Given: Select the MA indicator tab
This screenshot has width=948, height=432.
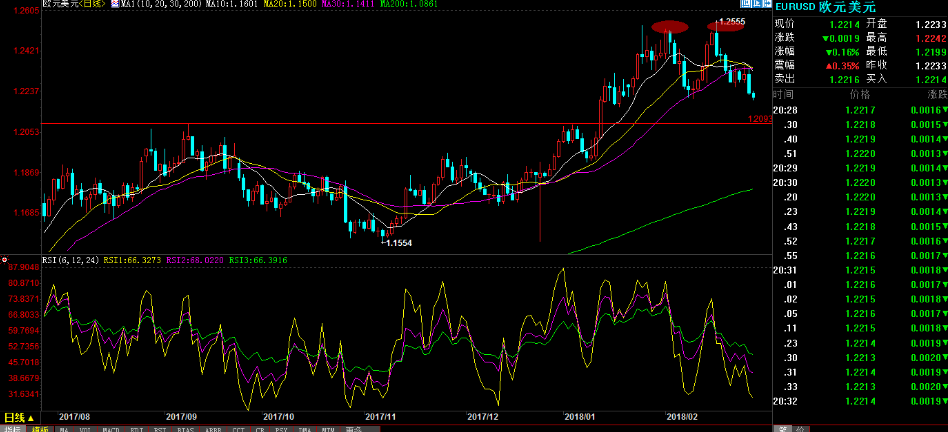Looking at the screenshot, I should pos(64,428).
